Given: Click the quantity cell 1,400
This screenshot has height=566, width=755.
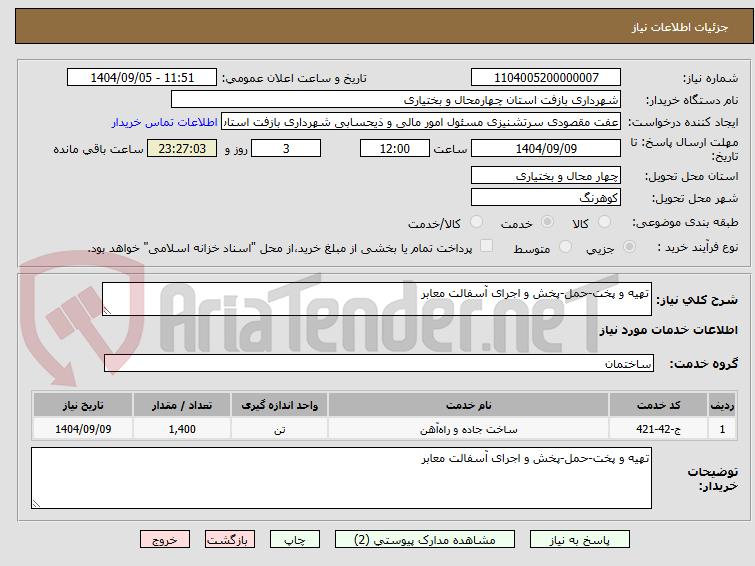Looking at the screenshot, I should pos(182,429).
